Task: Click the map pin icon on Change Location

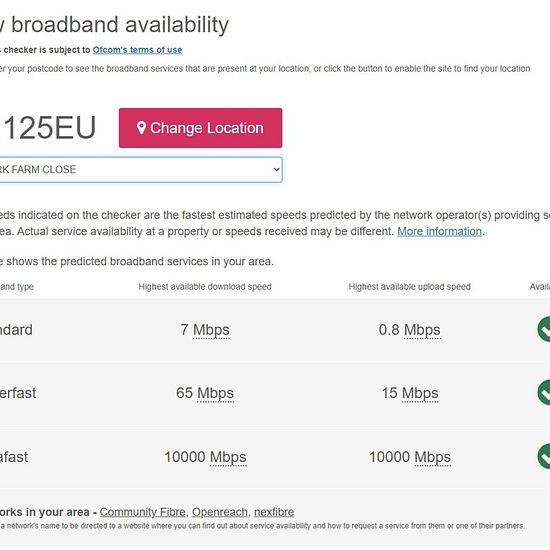Action: [141, 128]
